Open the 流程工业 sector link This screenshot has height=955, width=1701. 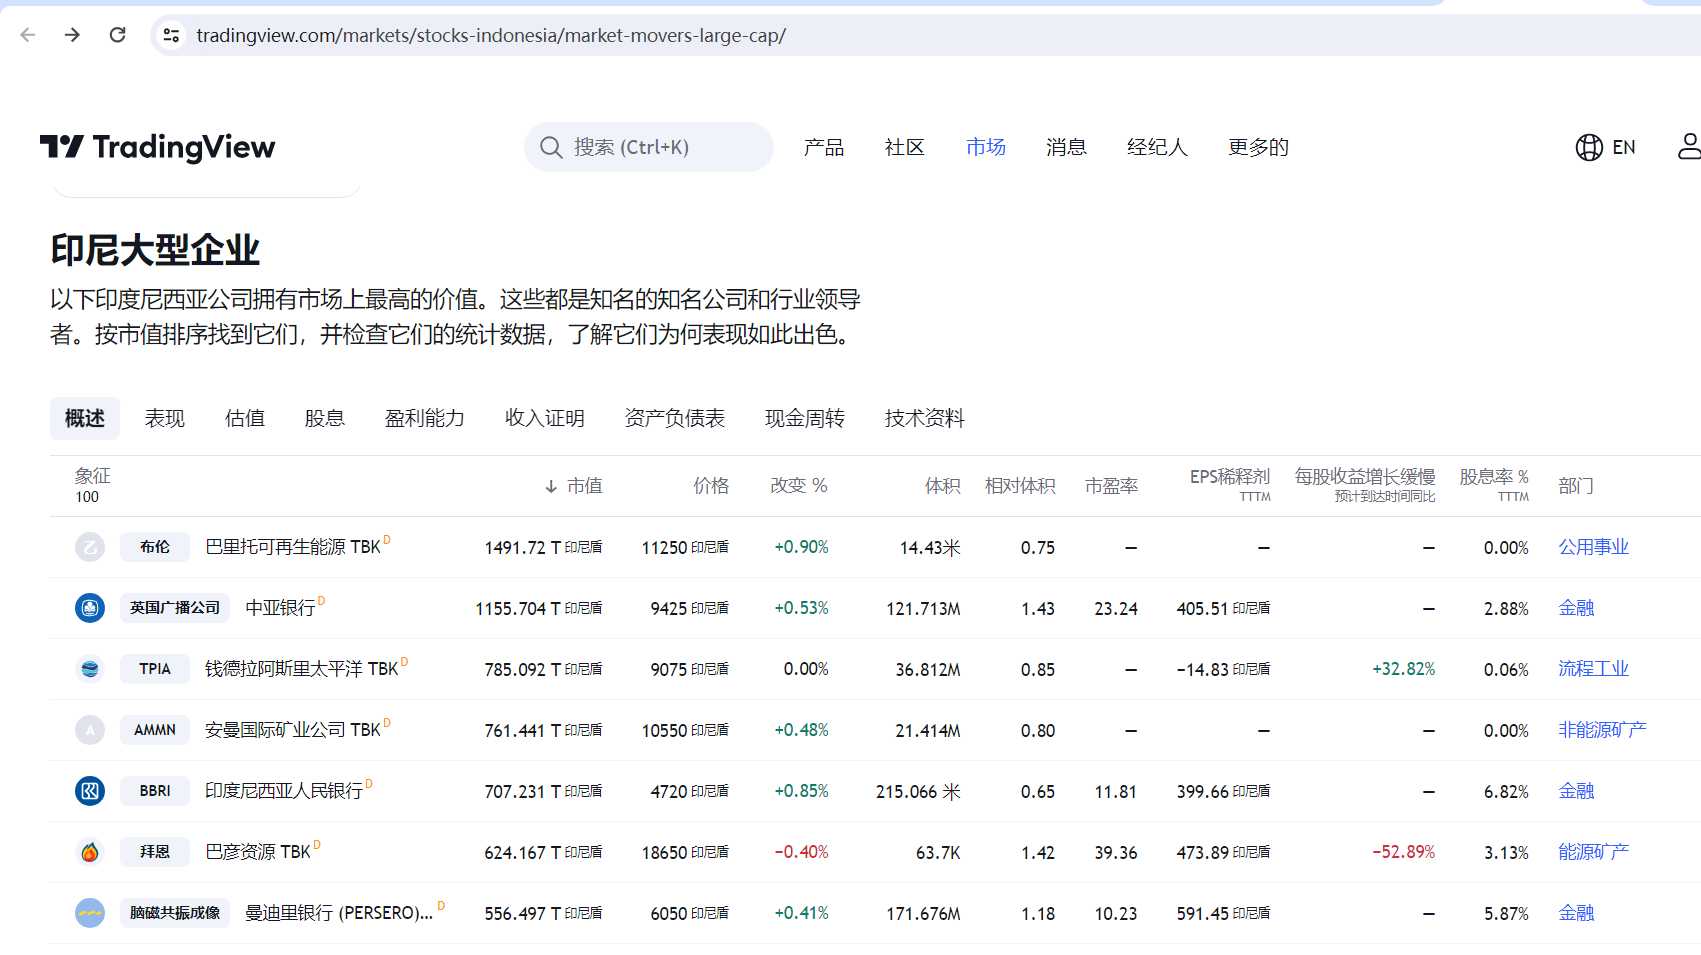pyautogui.click(x=1594, y=669)
